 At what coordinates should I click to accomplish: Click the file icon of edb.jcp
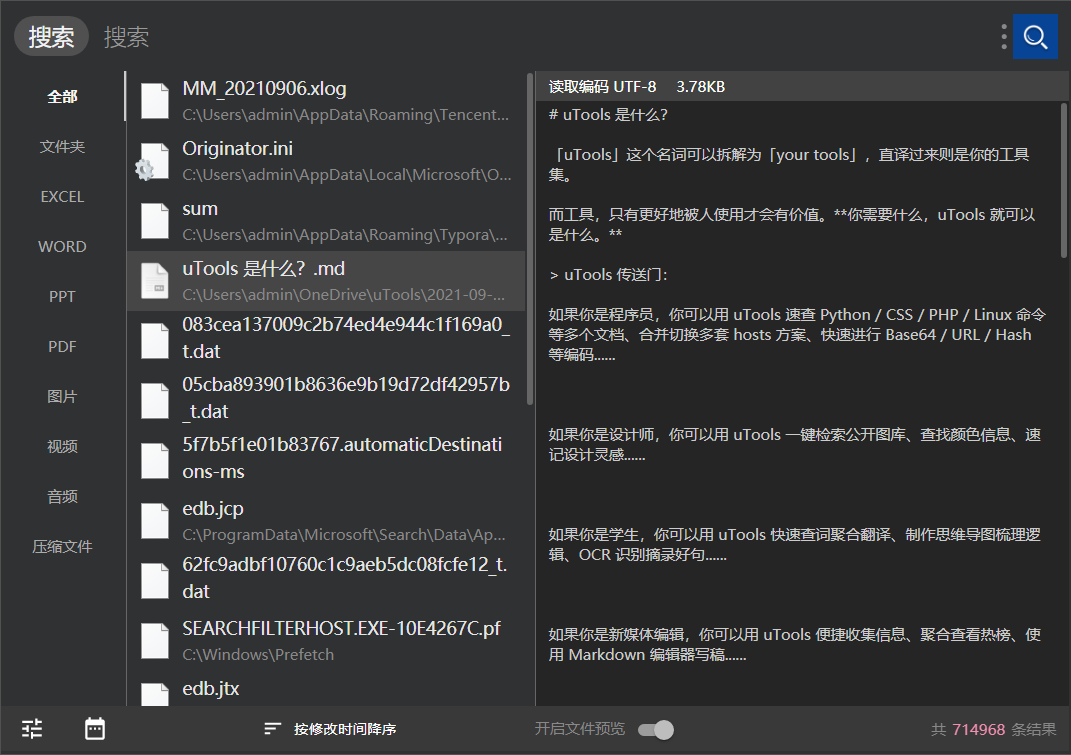[154, 520]
